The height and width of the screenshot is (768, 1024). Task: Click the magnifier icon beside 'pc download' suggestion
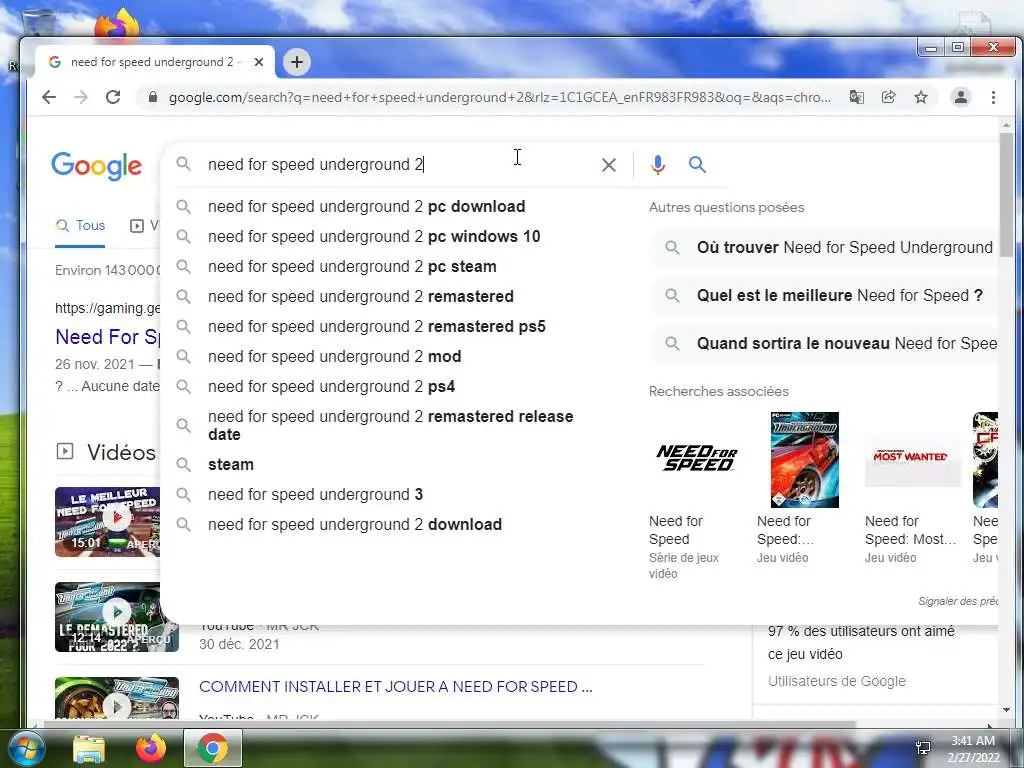[184, 206]
